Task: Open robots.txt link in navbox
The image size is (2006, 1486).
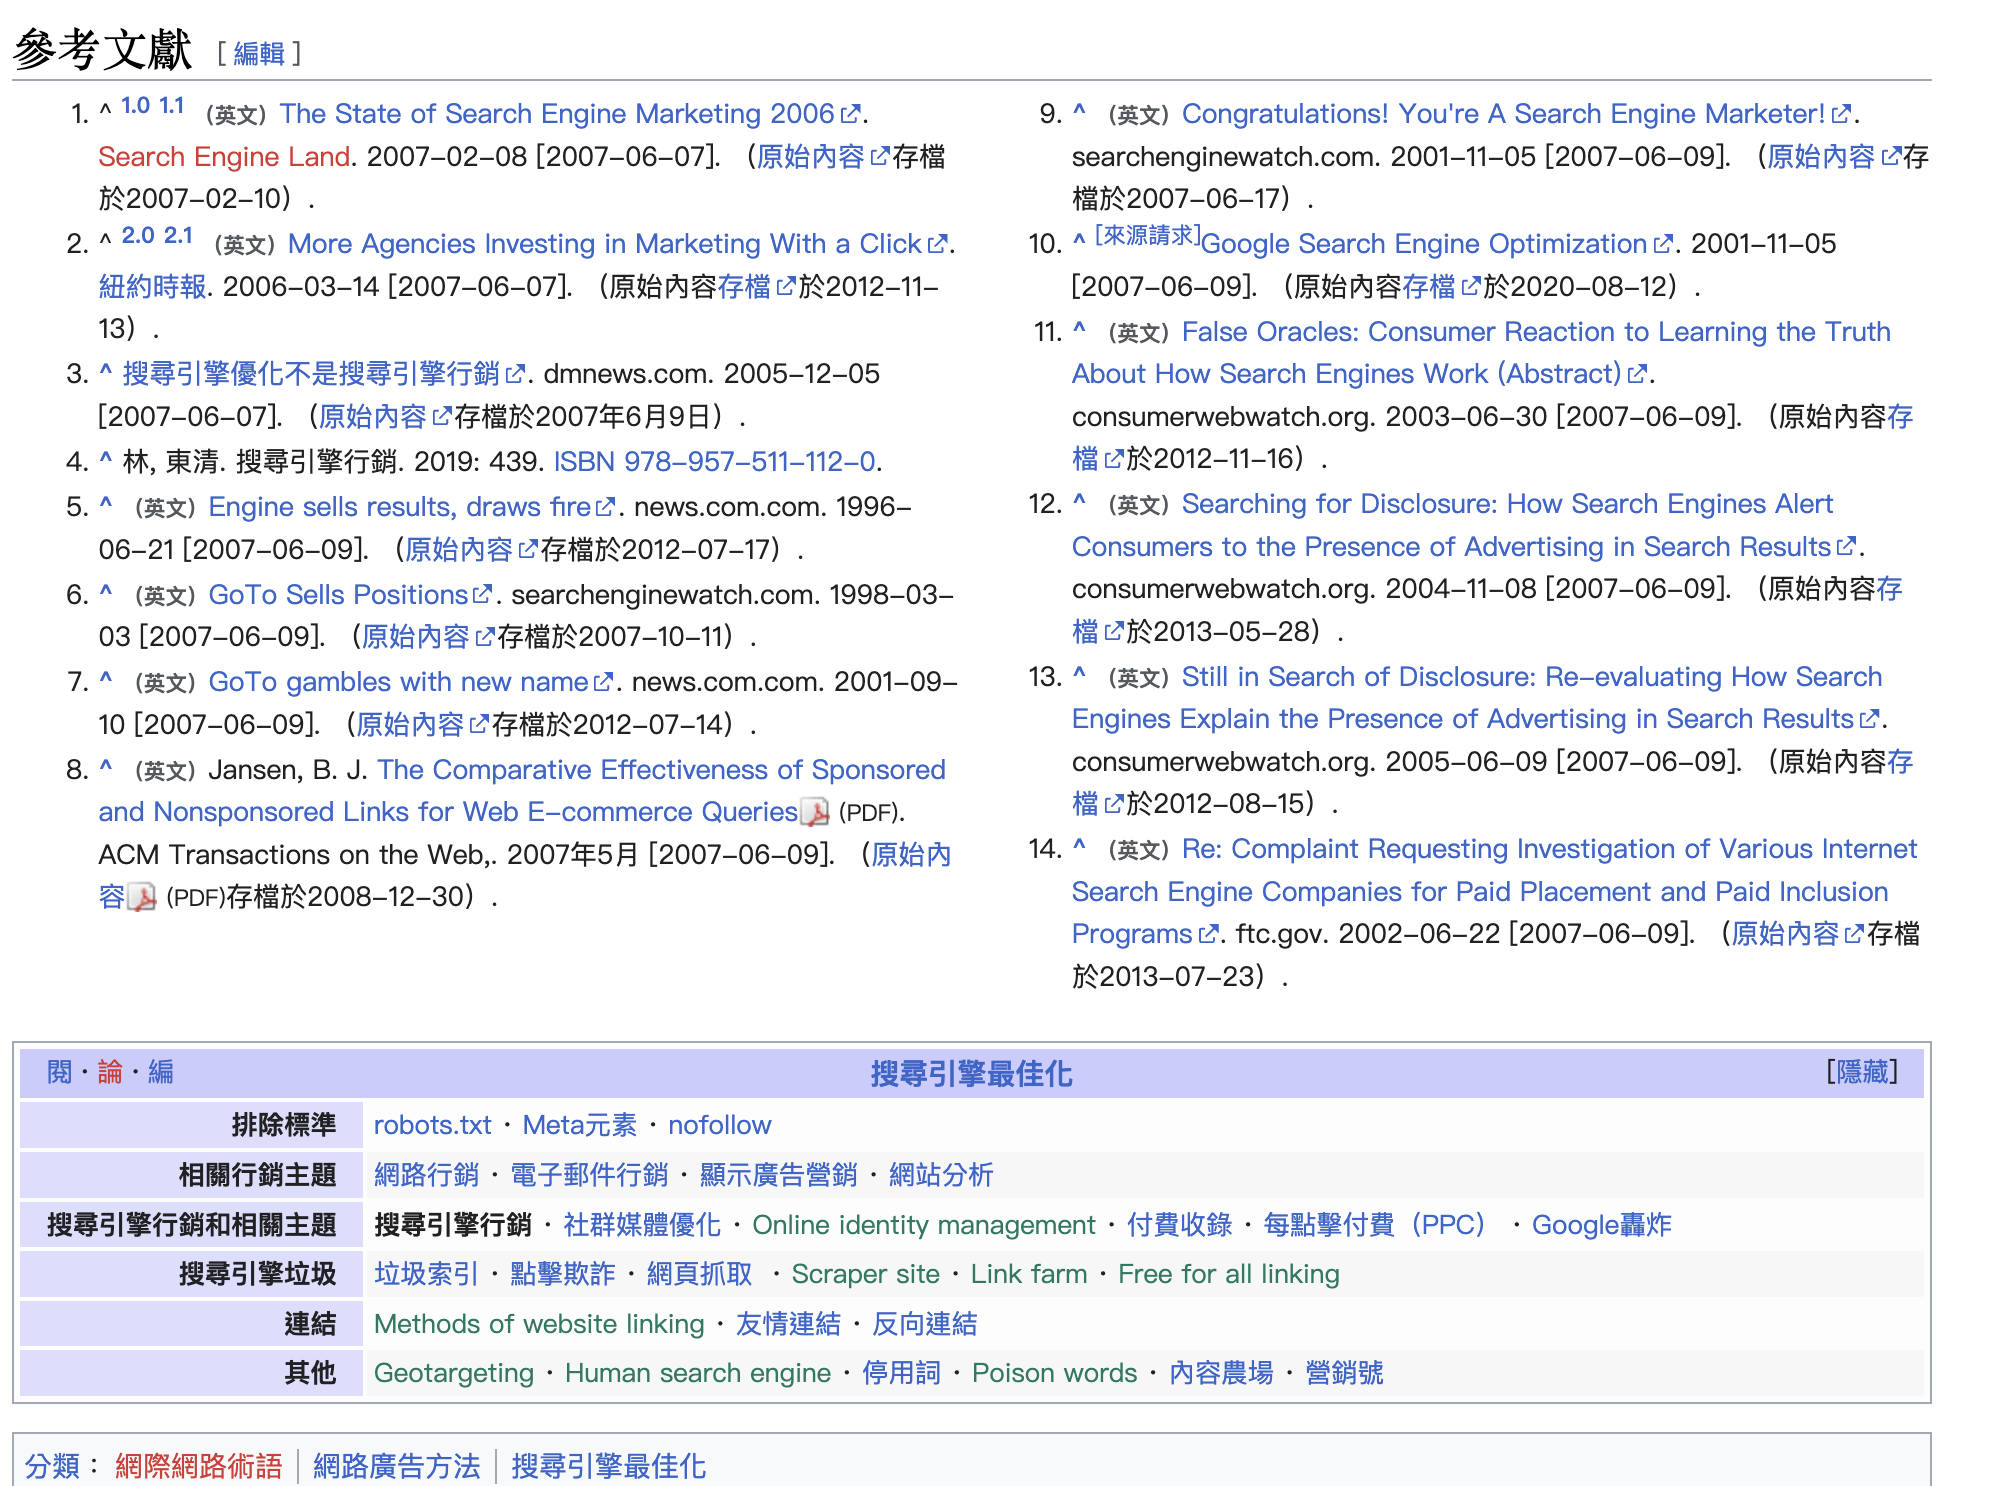Action: click(432, 1125)
